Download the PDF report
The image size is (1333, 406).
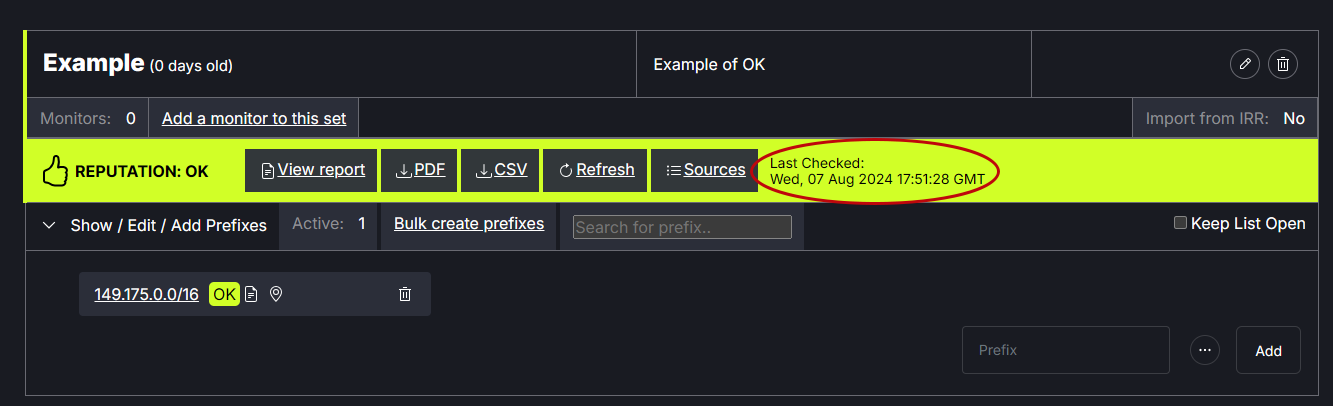(420, 170)
